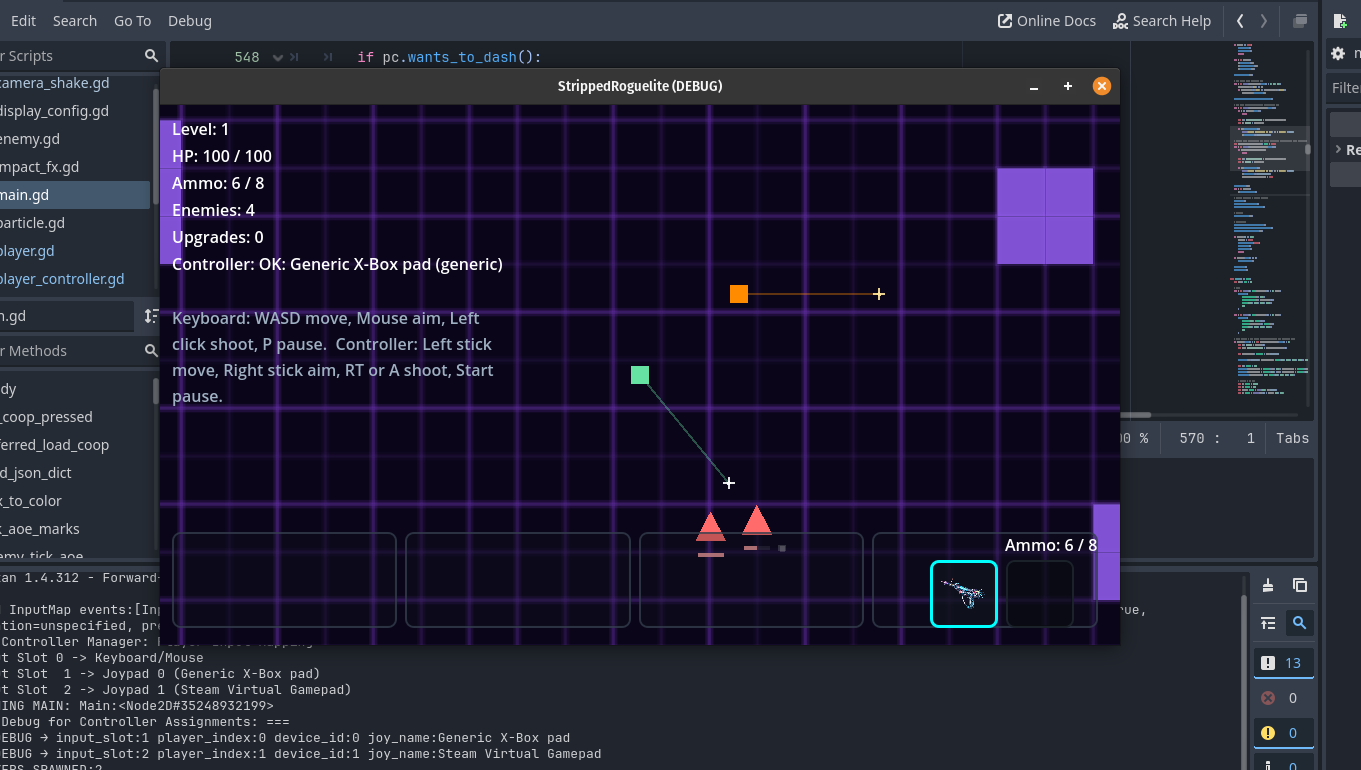Image resolution: width=1361 pixels, height=770 pixels.
Task: Click the new scene file icon
Action: click(x=1340, y=21)
